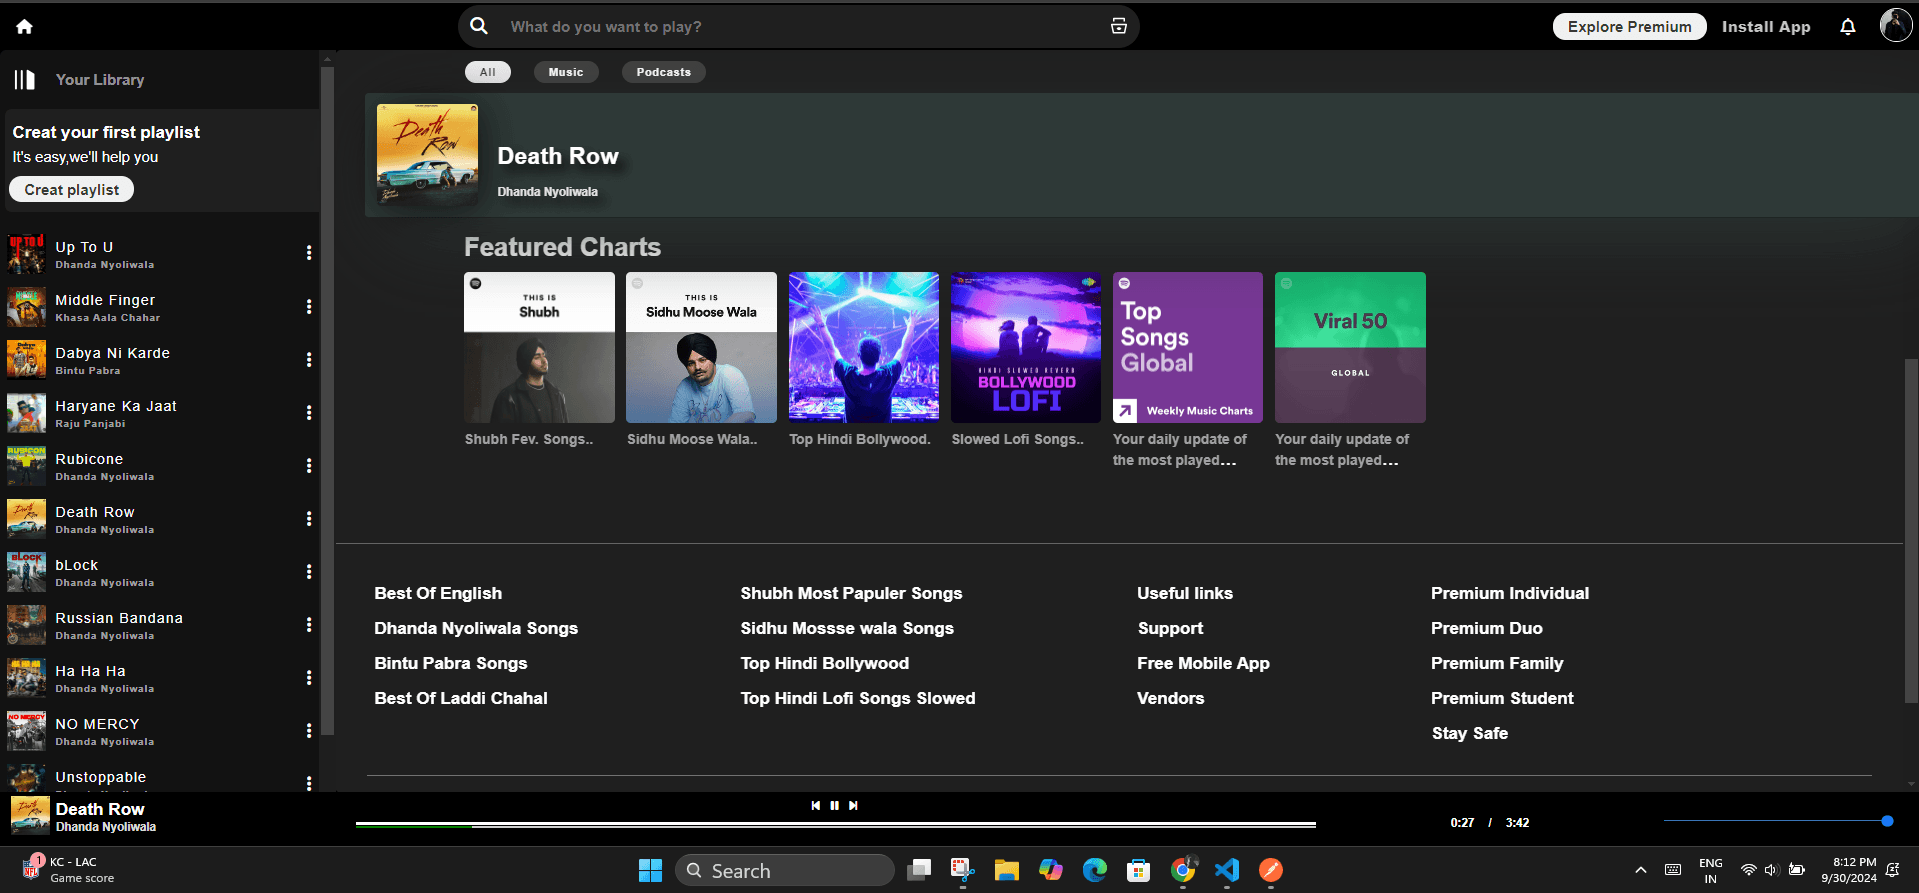This screenshot has height=893, width=1919.
Task: Open more options for Russian Bandana
Action: pos(309,624)
